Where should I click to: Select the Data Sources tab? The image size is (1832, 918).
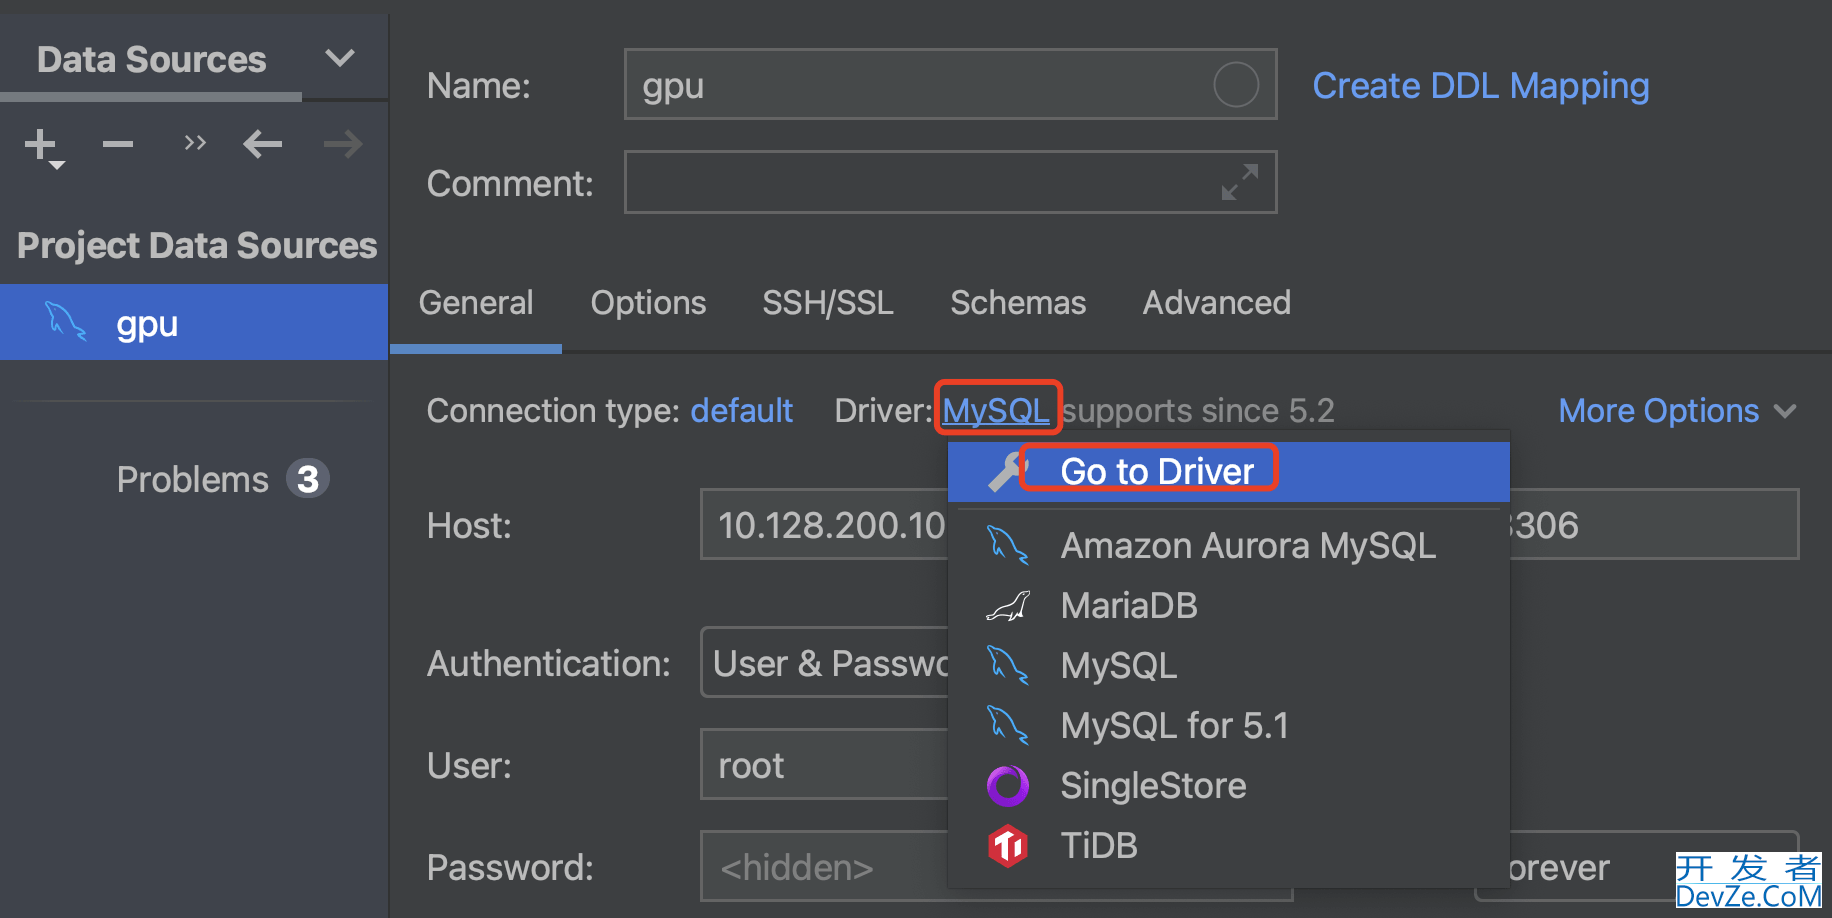tap(152, 59)
